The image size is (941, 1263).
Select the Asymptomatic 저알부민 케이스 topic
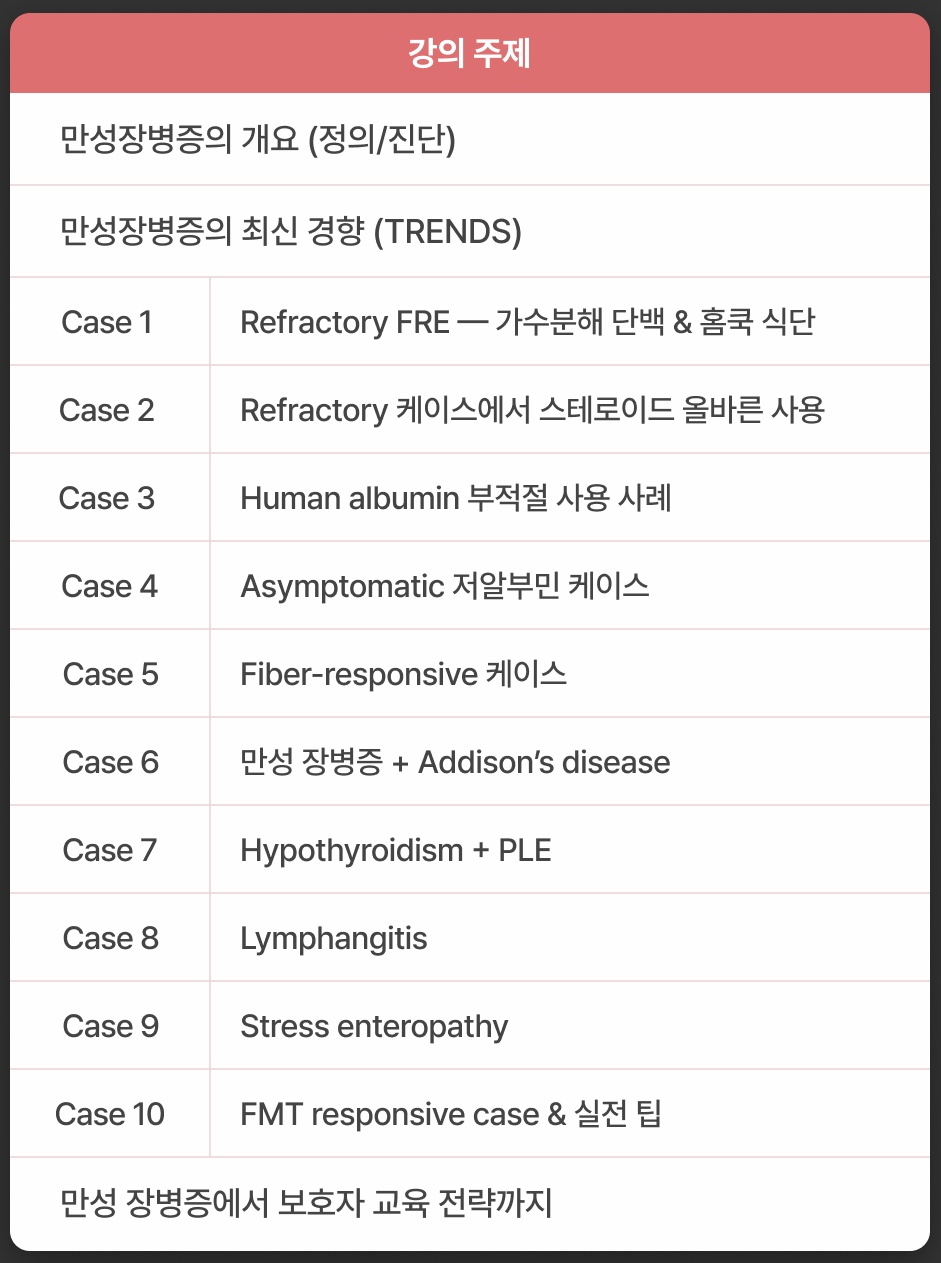click(x=445, y=586)
